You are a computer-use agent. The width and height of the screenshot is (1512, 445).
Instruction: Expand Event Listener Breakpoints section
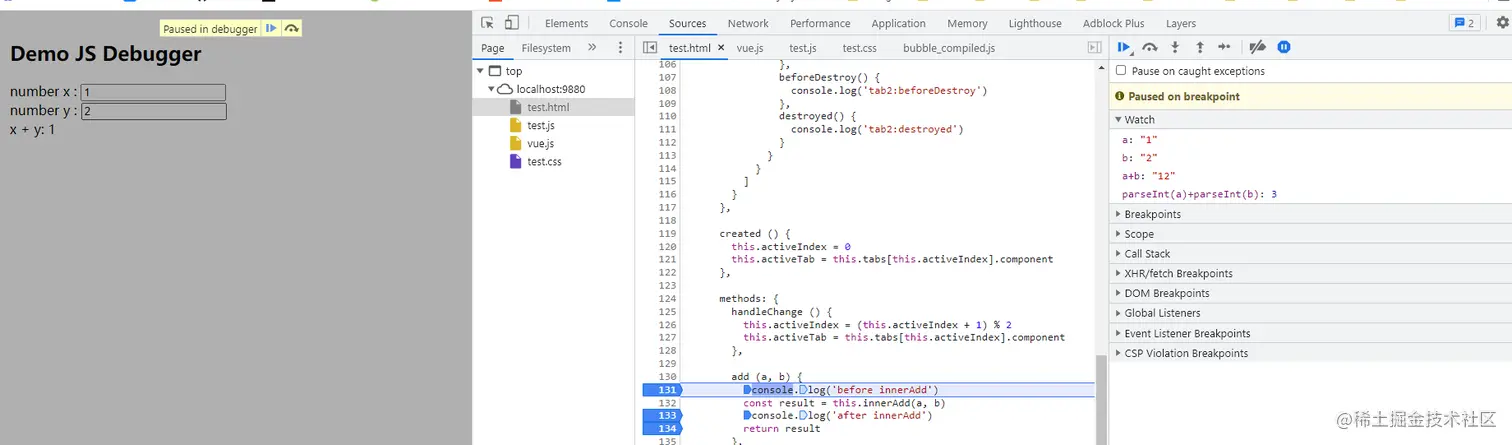point(1310,334)
